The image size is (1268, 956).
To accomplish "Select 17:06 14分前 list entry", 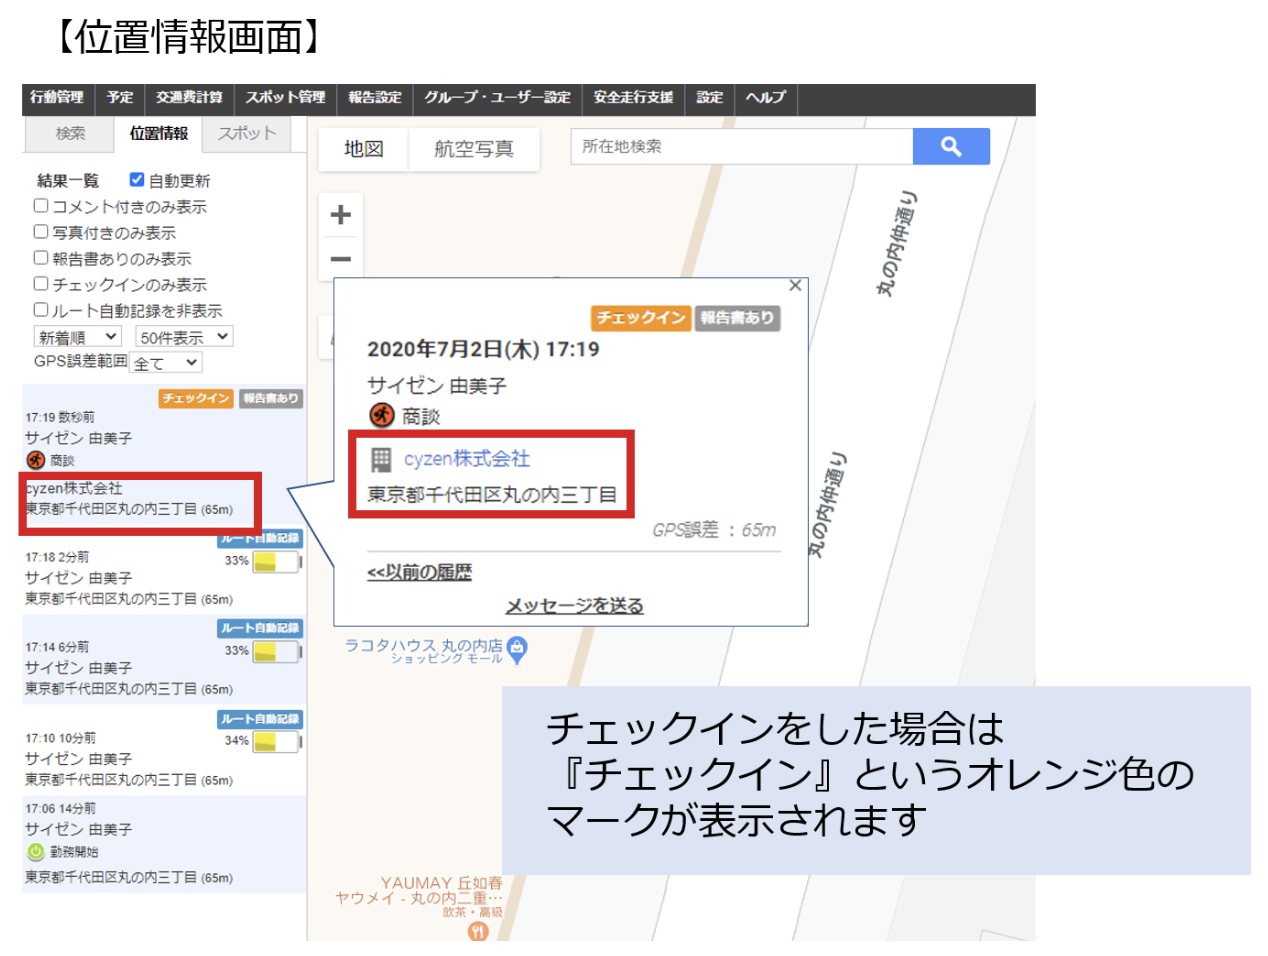I will [x=164, y=843].
